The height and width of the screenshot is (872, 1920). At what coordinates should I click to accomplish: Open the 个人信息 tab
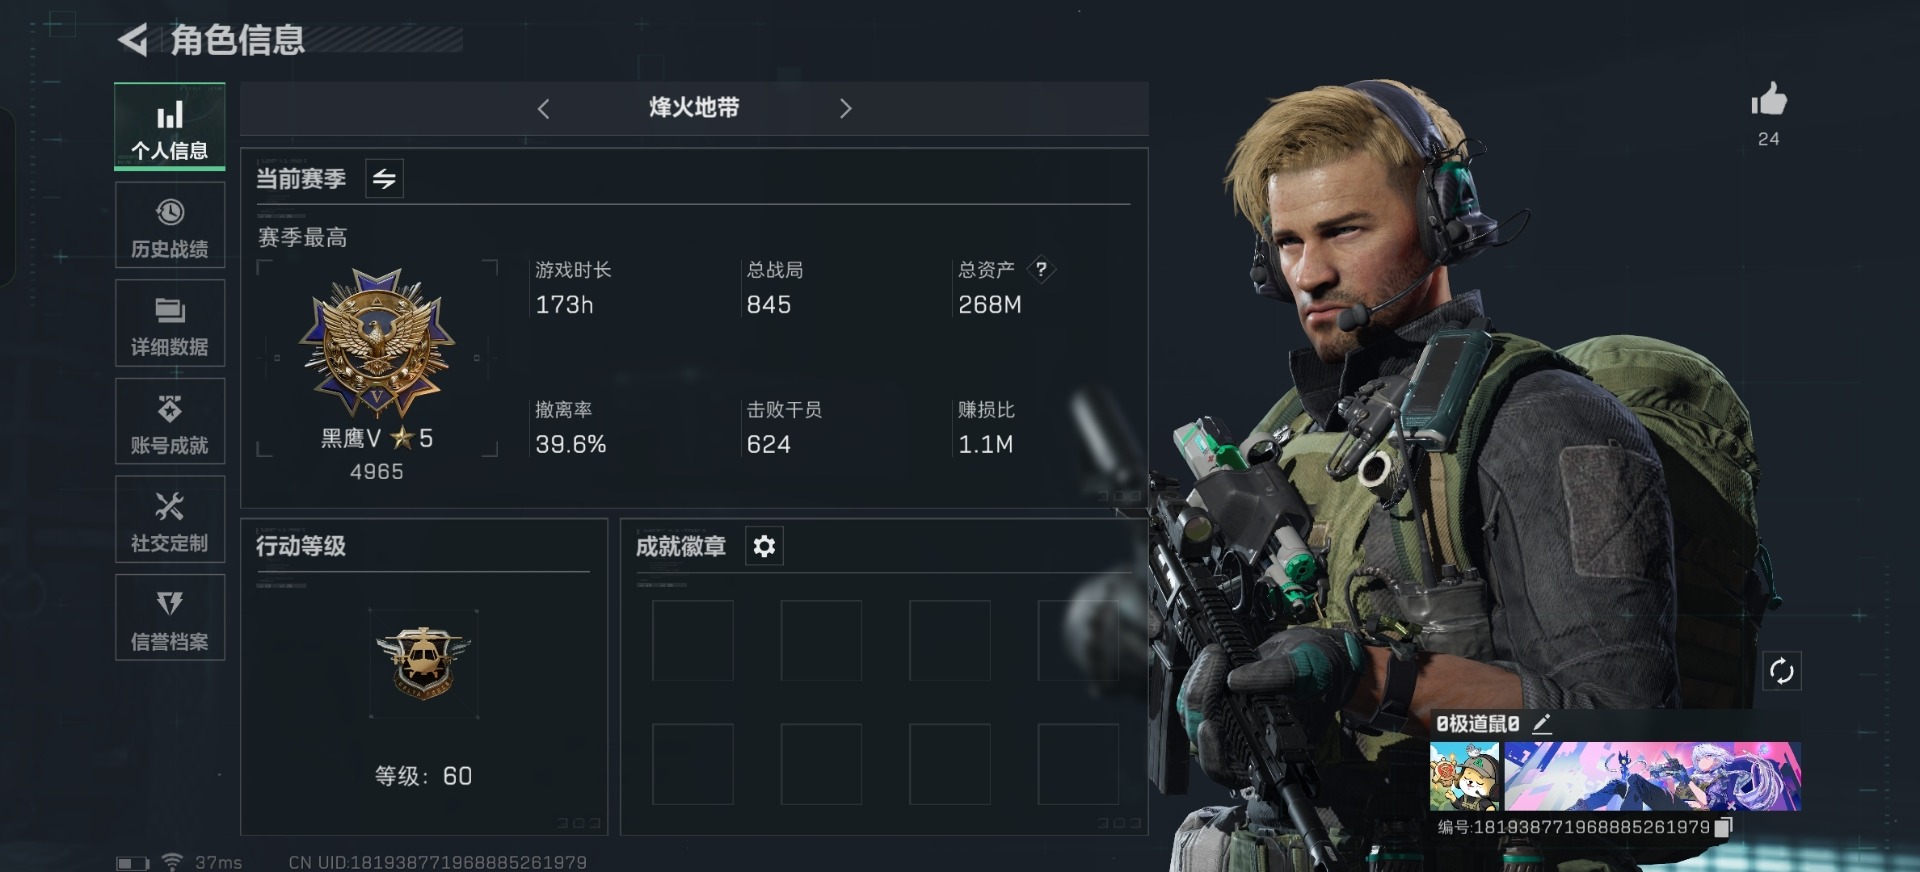[170, 127]
